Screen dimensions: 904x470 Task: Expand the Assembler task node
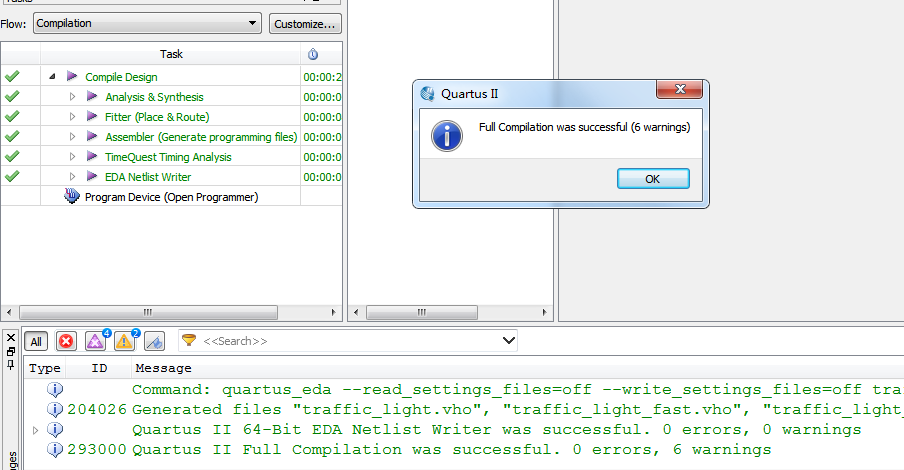click(x=72, y=137)
